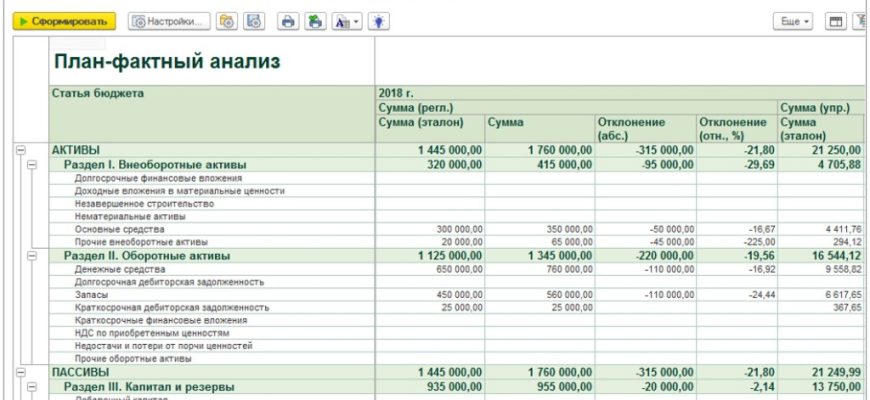
Task: Click the Запасы Сумма cell 560 000,00
Action: coord(540,295)
